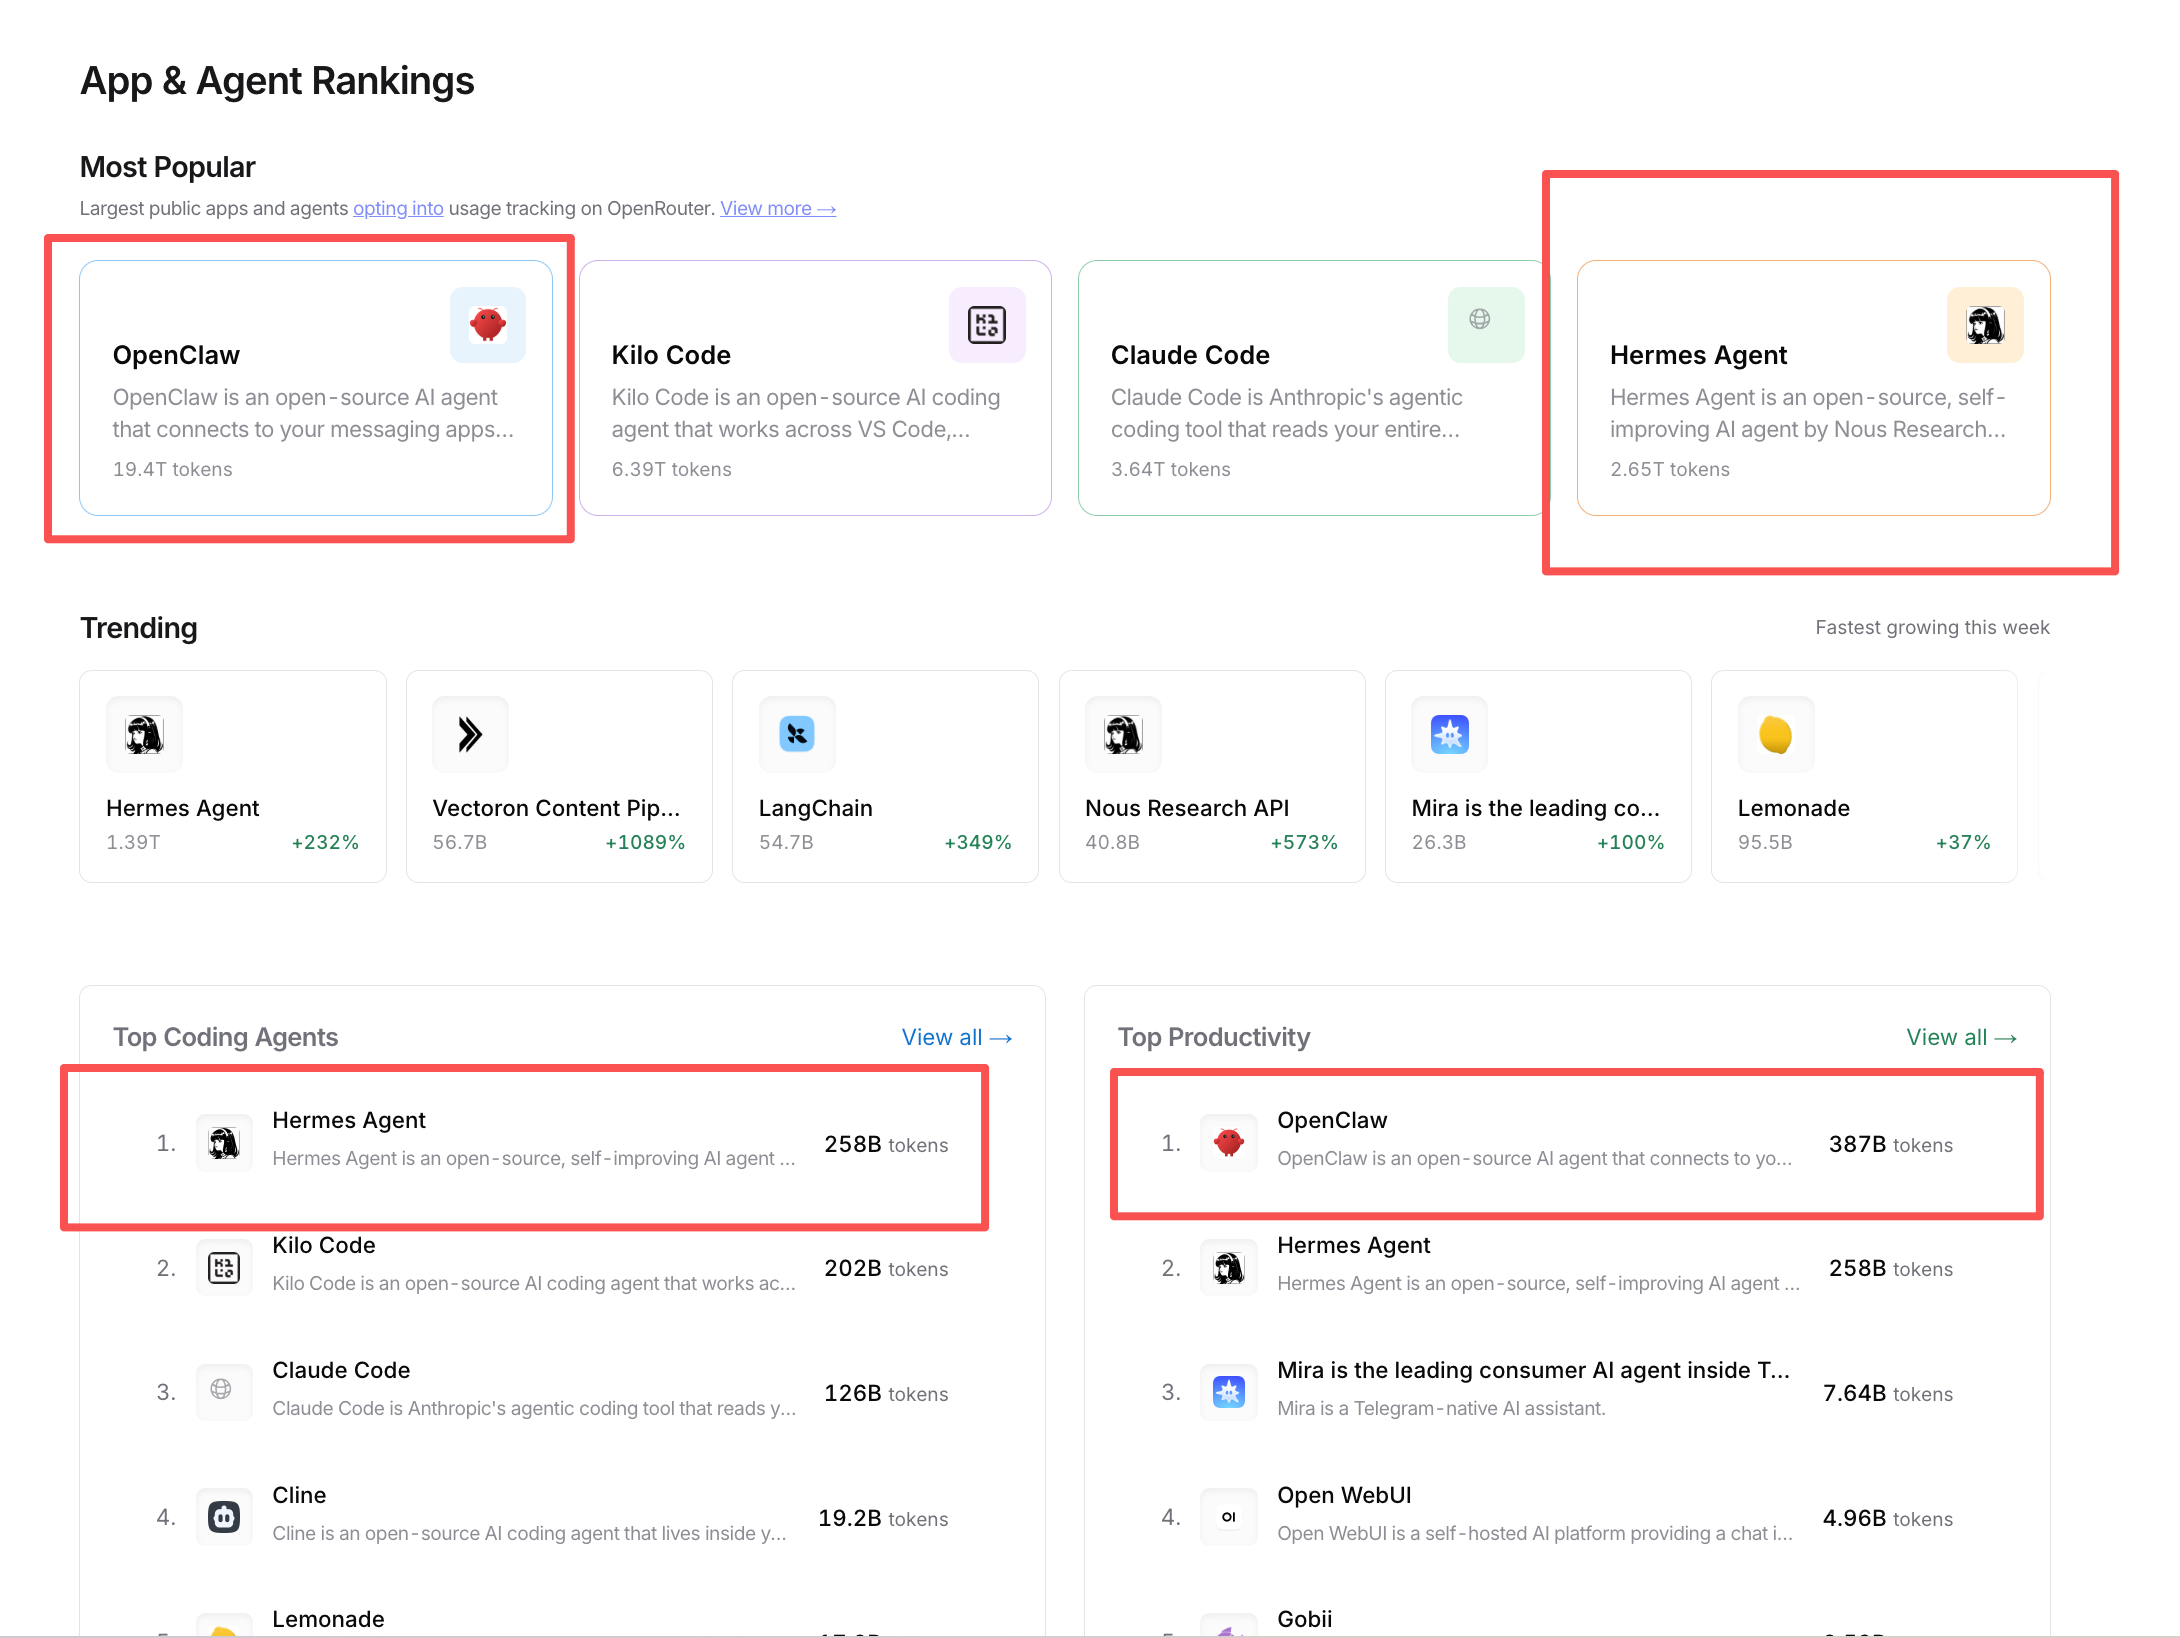Click Hermes Agent icon in Top Coding Agents
Viewport: 2180px width, 1638px height.
click(x=224, y=1143)
